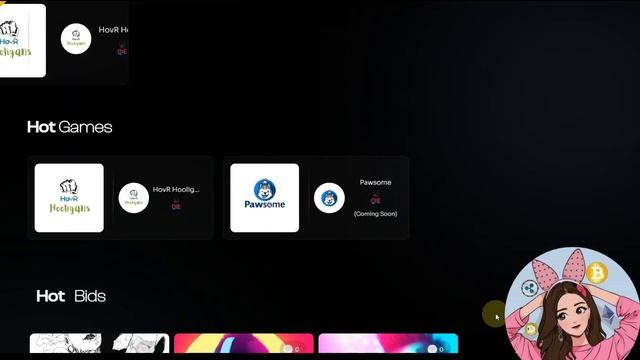This screenshot has height=360, width=640.
Task: Select the 'HovR Hoolig...' title in Hot Games
Action: pos(176,189)
